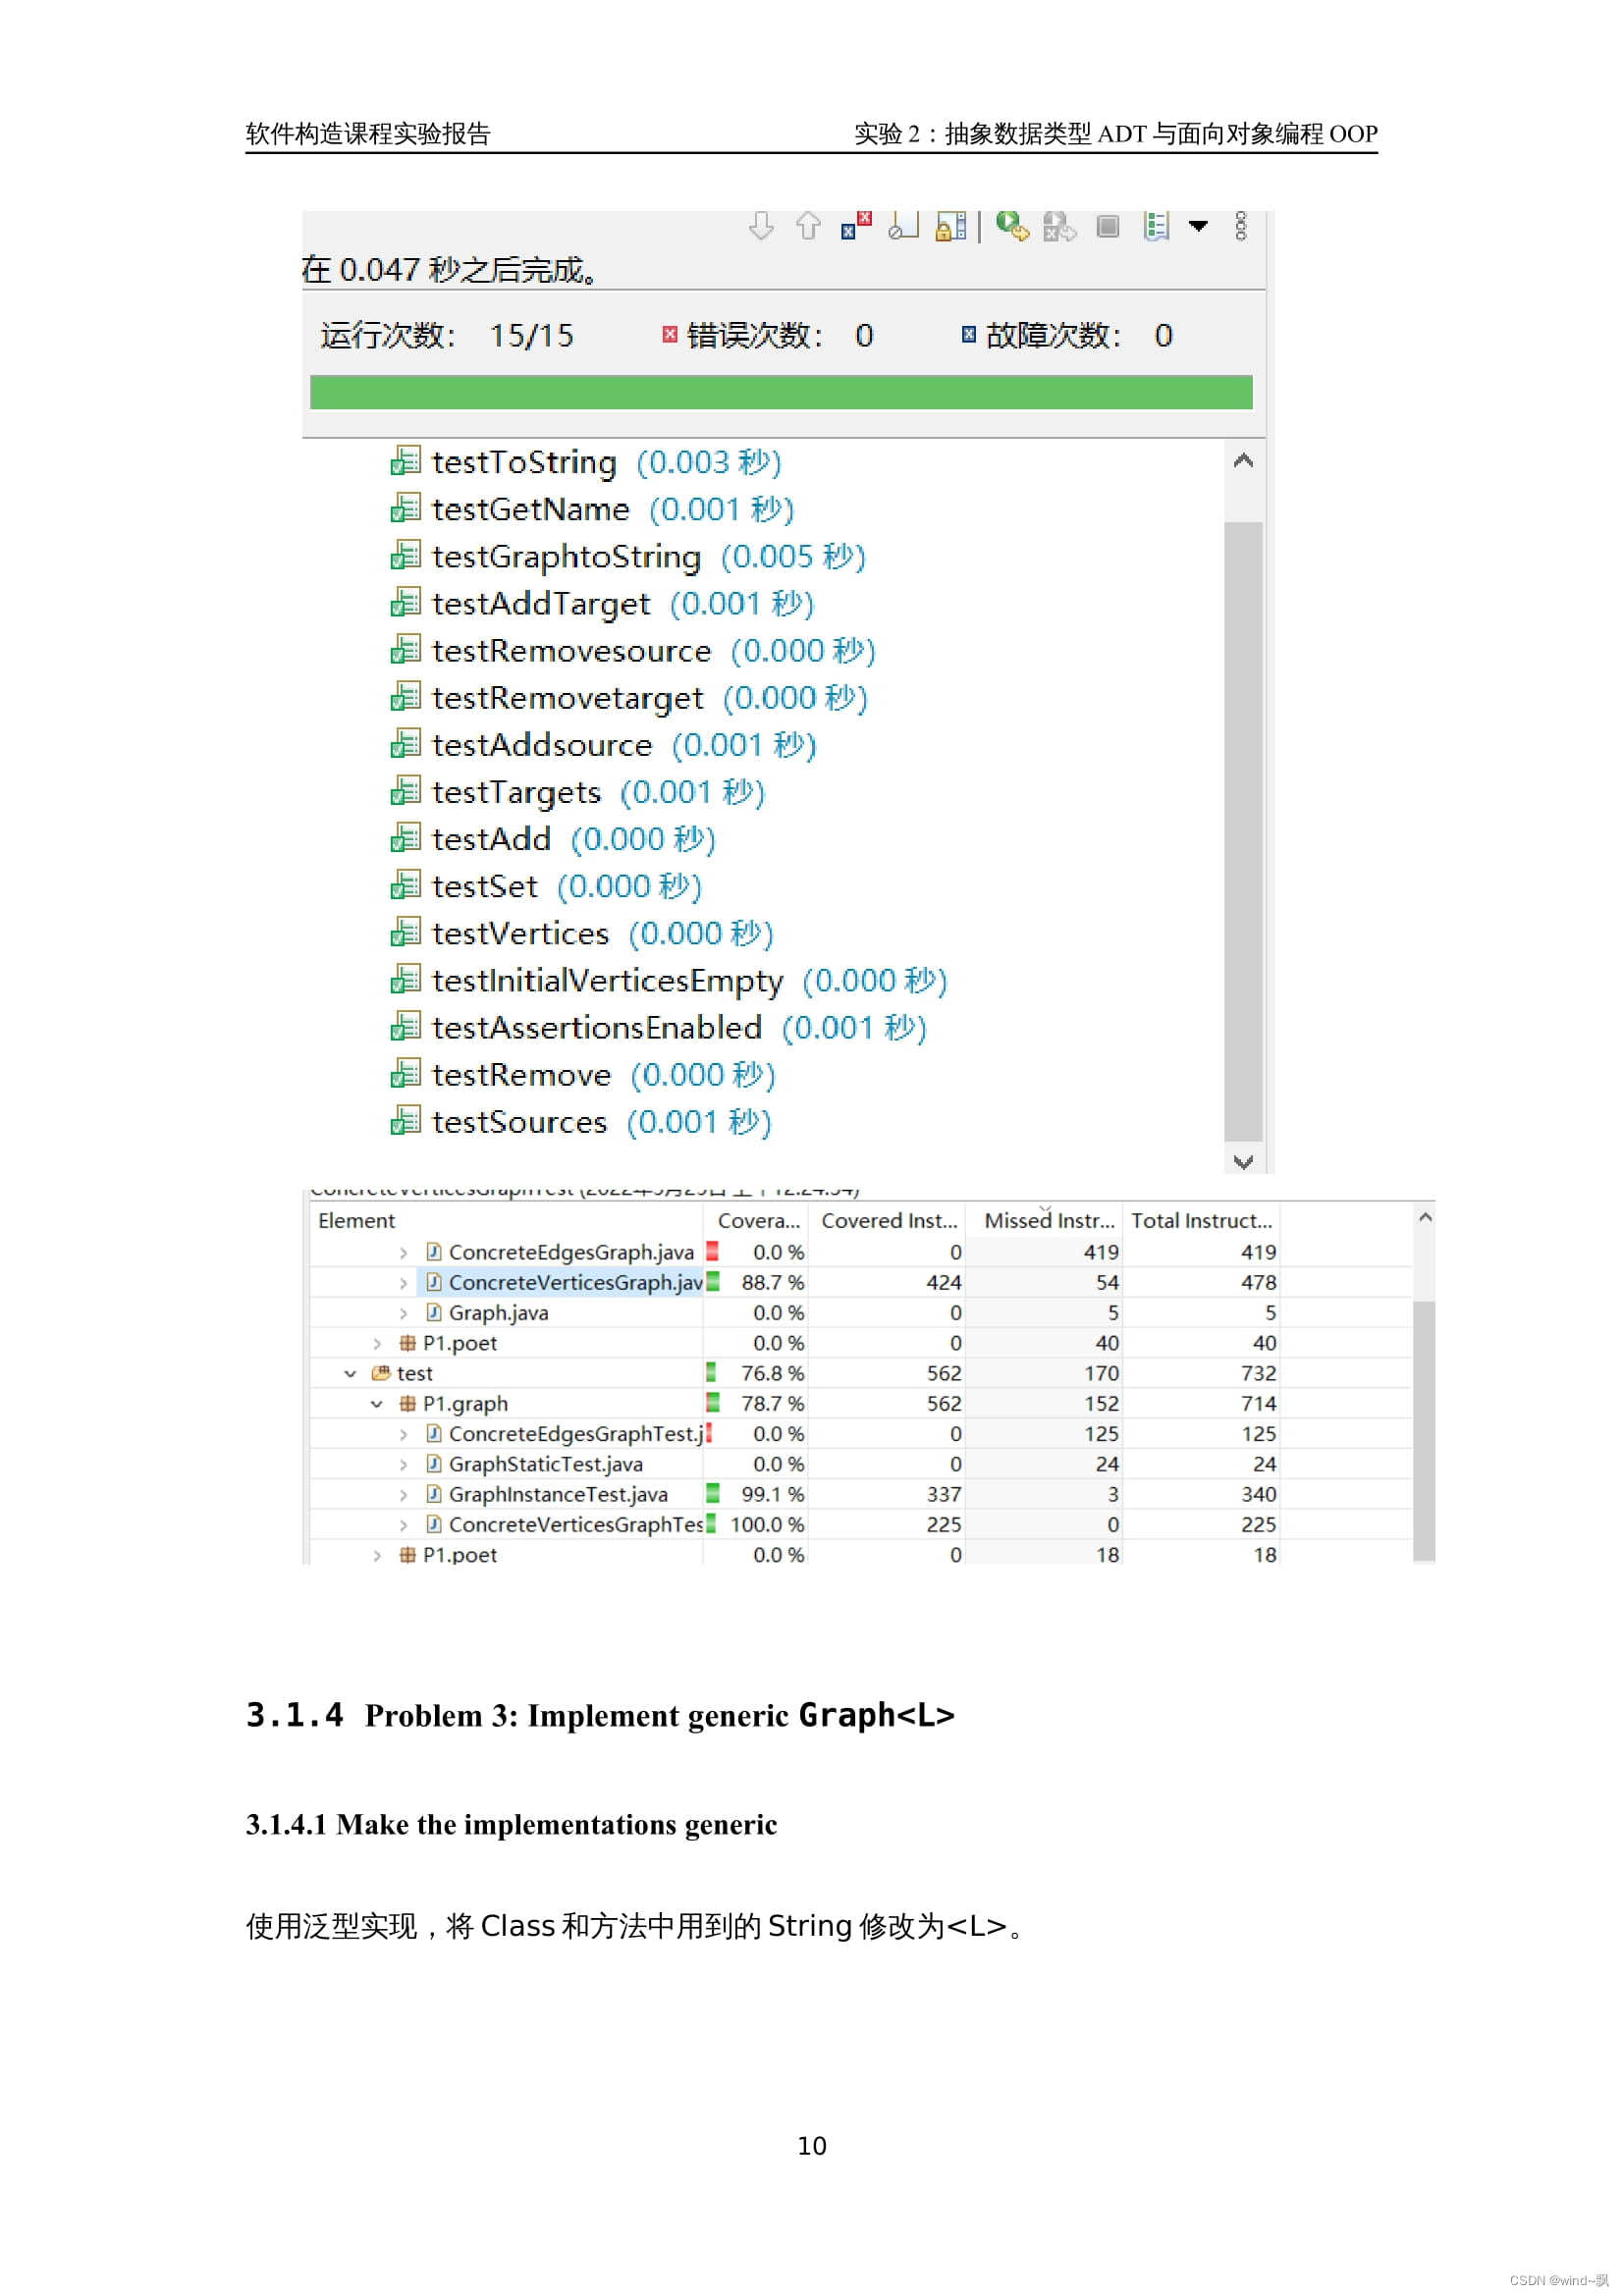Select the testVertices test entry
This screenshot has width=1624, height=2296.
tap(582, 932)
